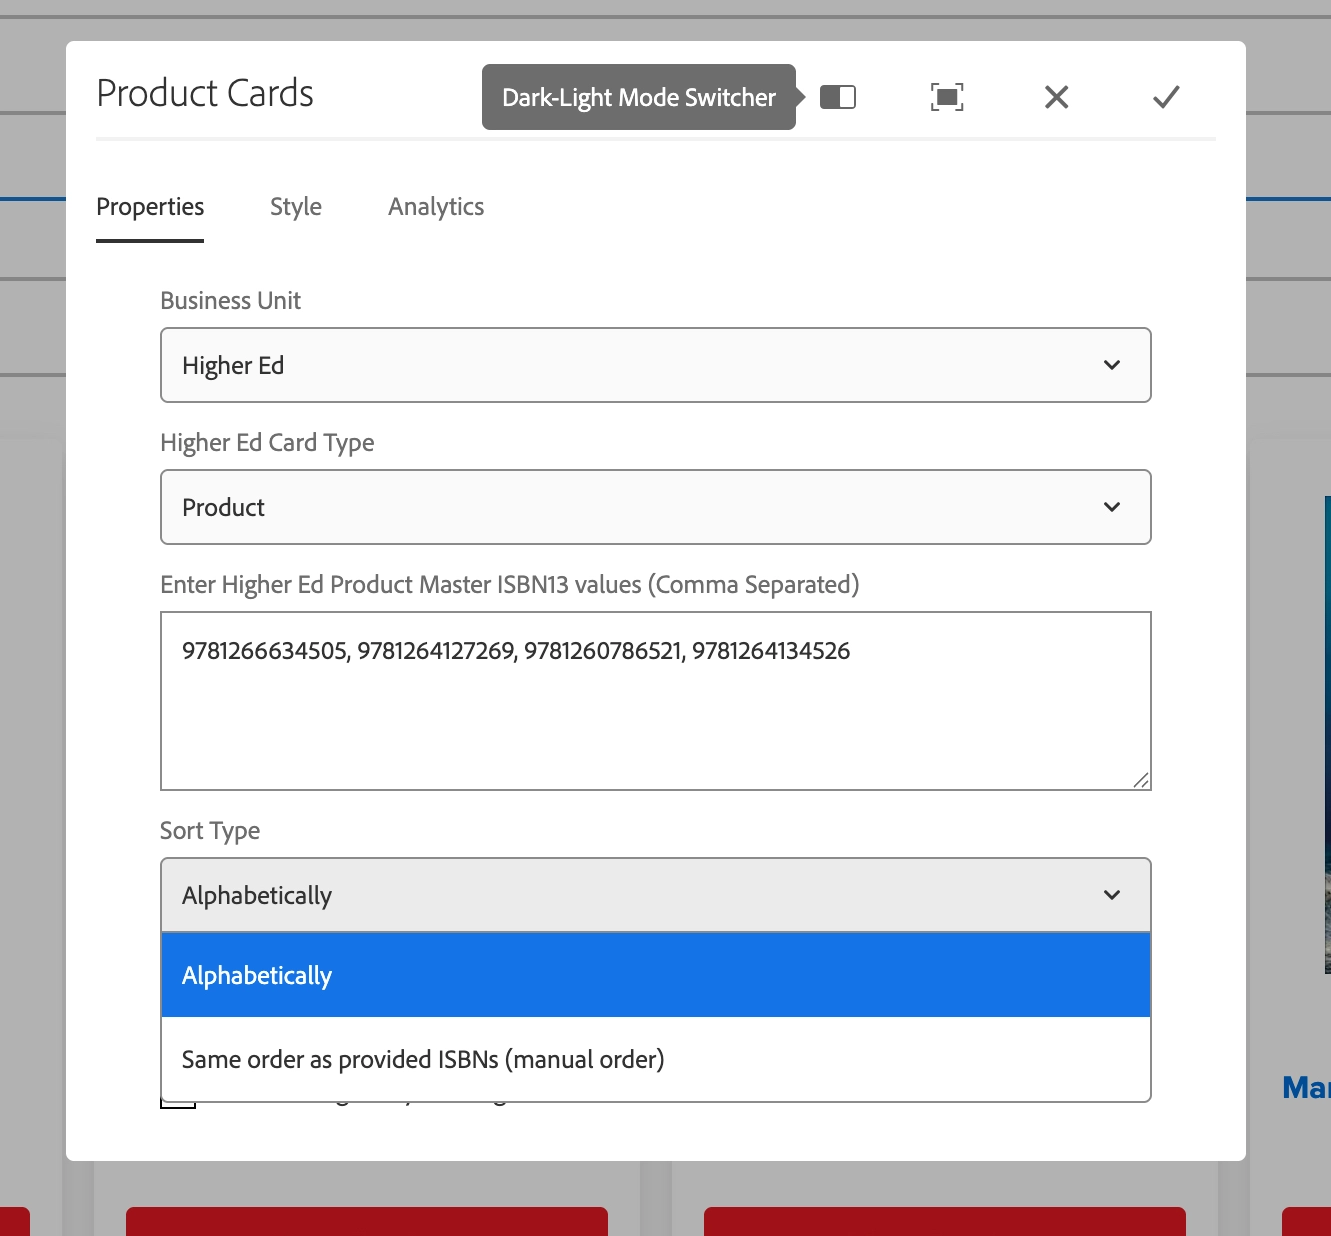Click the wide red button below the dialog's left side
Image resolution: width=1331 pixels, height=1236 pixels.
[x=366, y=1221]
